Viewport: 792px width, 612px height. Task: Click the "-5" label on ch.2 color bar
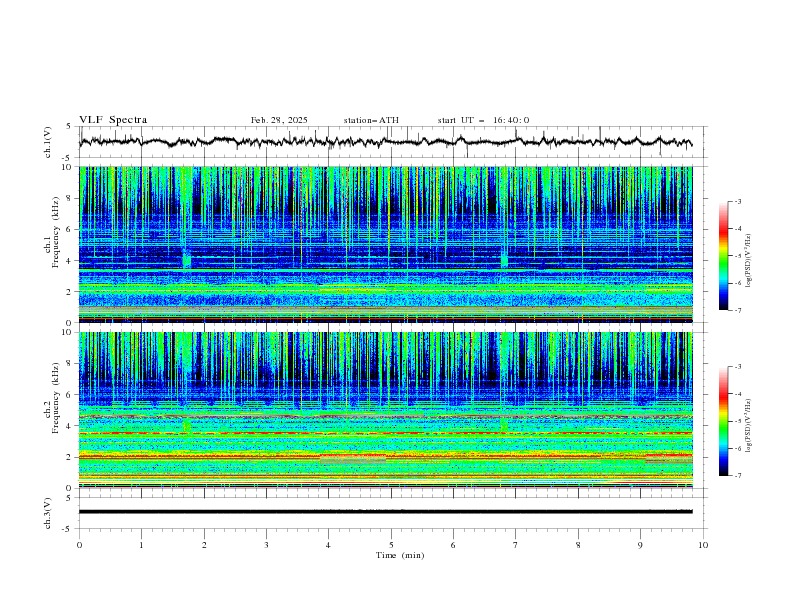737,421
